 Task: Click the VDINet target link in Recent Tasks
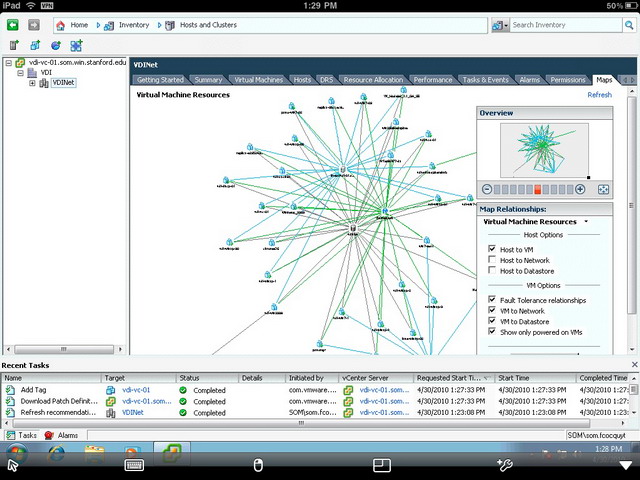[133, 412]
